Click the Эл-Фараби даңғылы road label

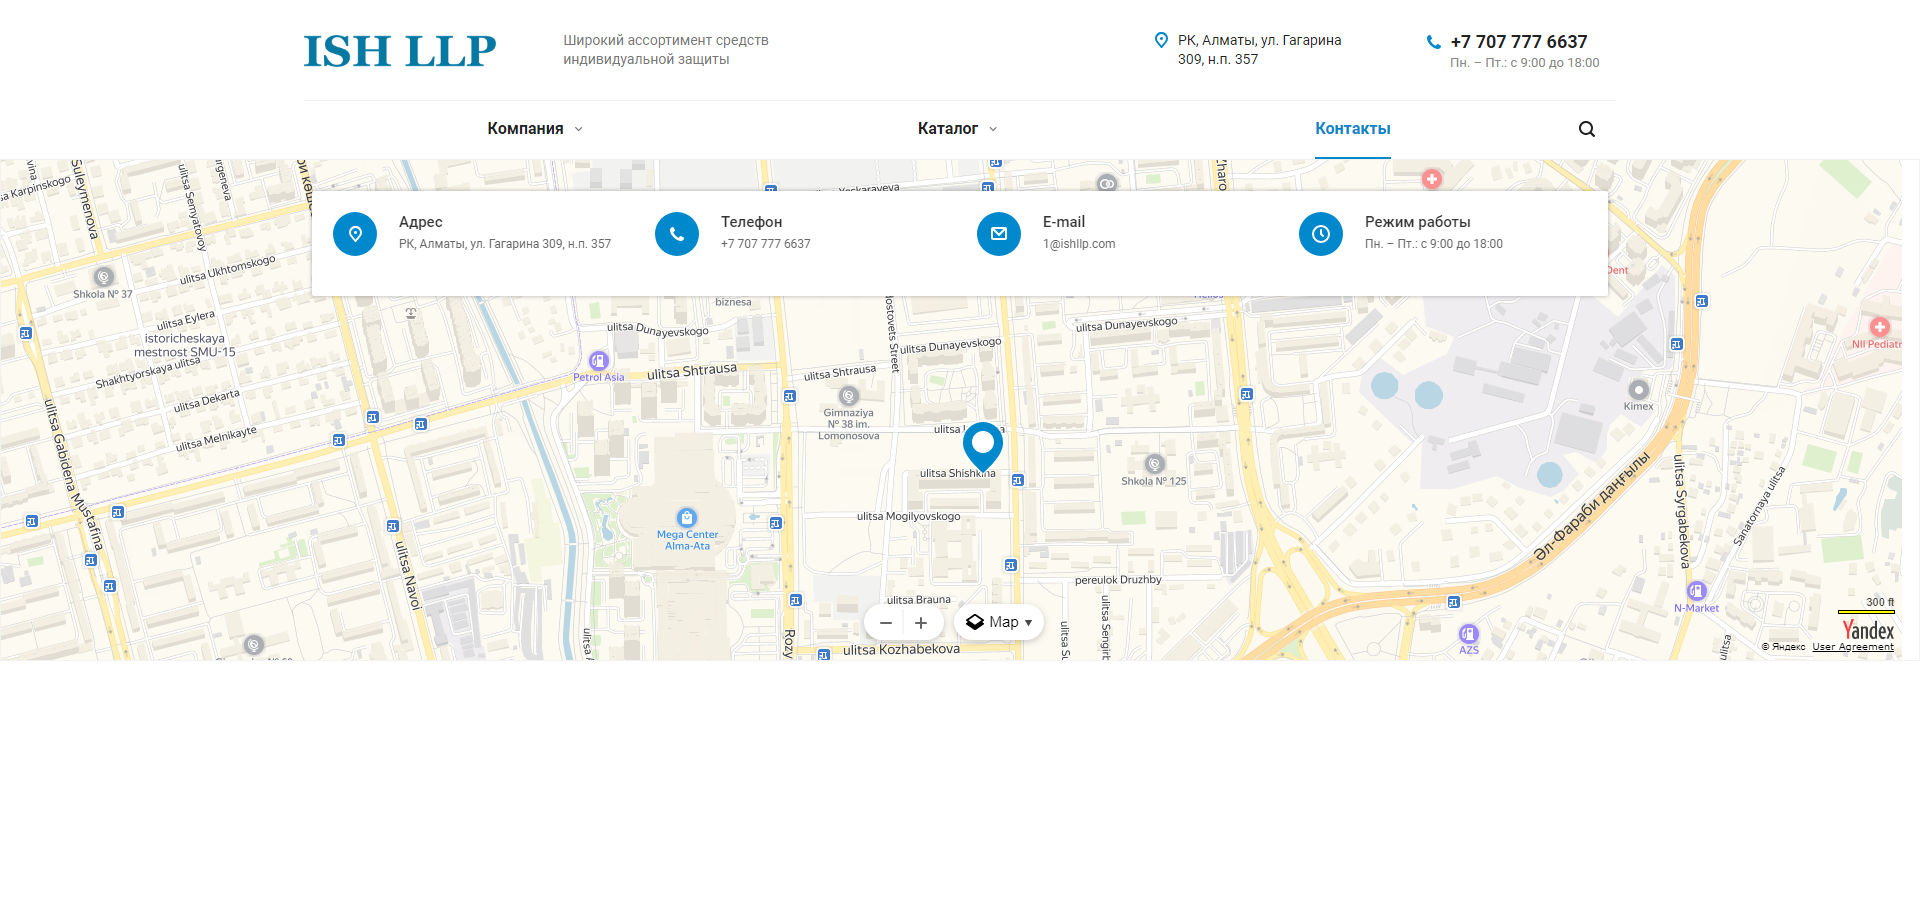[1592, 505]
